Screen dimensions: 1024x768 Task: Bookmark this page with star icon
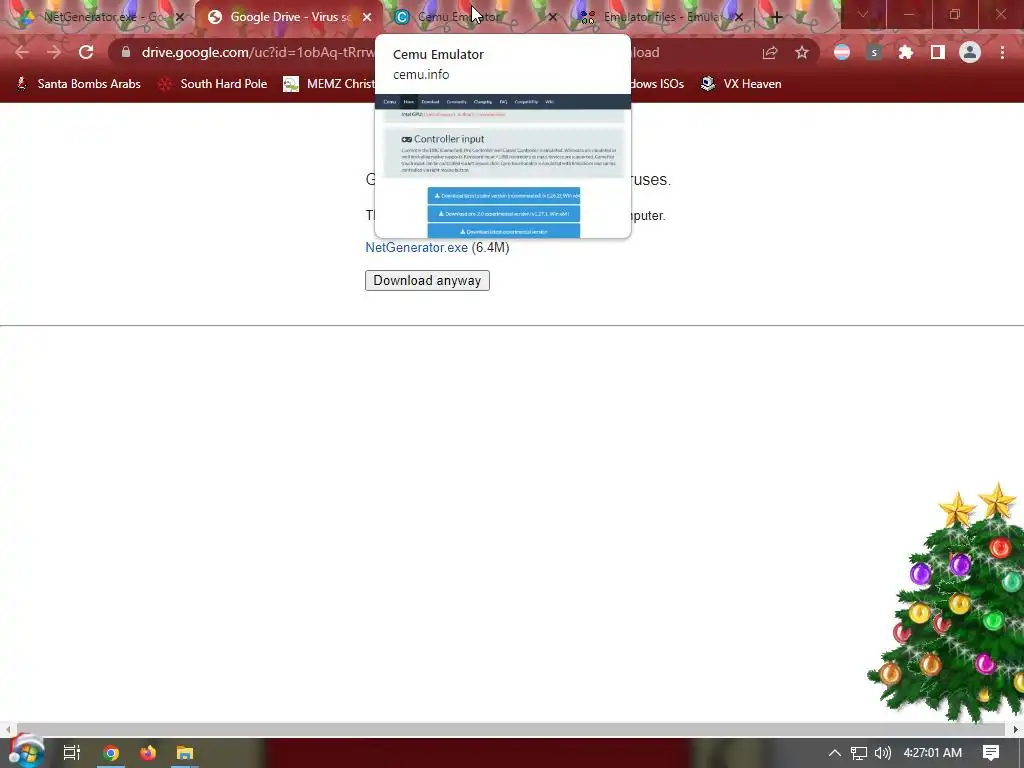coord(801,52)
